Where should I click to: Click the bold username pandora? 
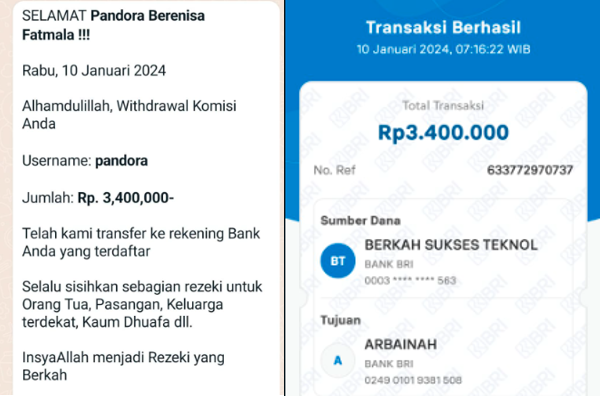coord(122,161)
